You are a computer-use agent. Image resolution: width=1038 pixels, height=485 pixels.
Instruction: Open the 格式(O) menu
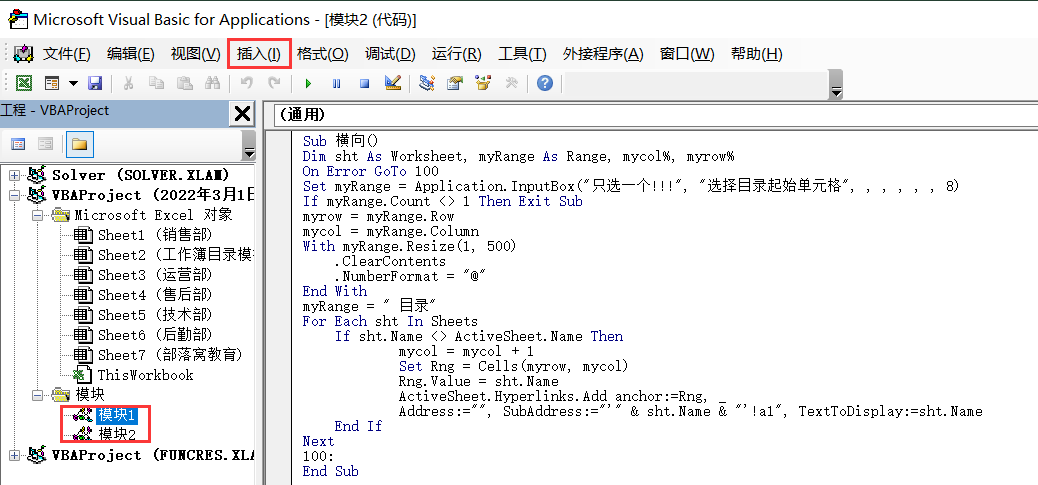322,54
